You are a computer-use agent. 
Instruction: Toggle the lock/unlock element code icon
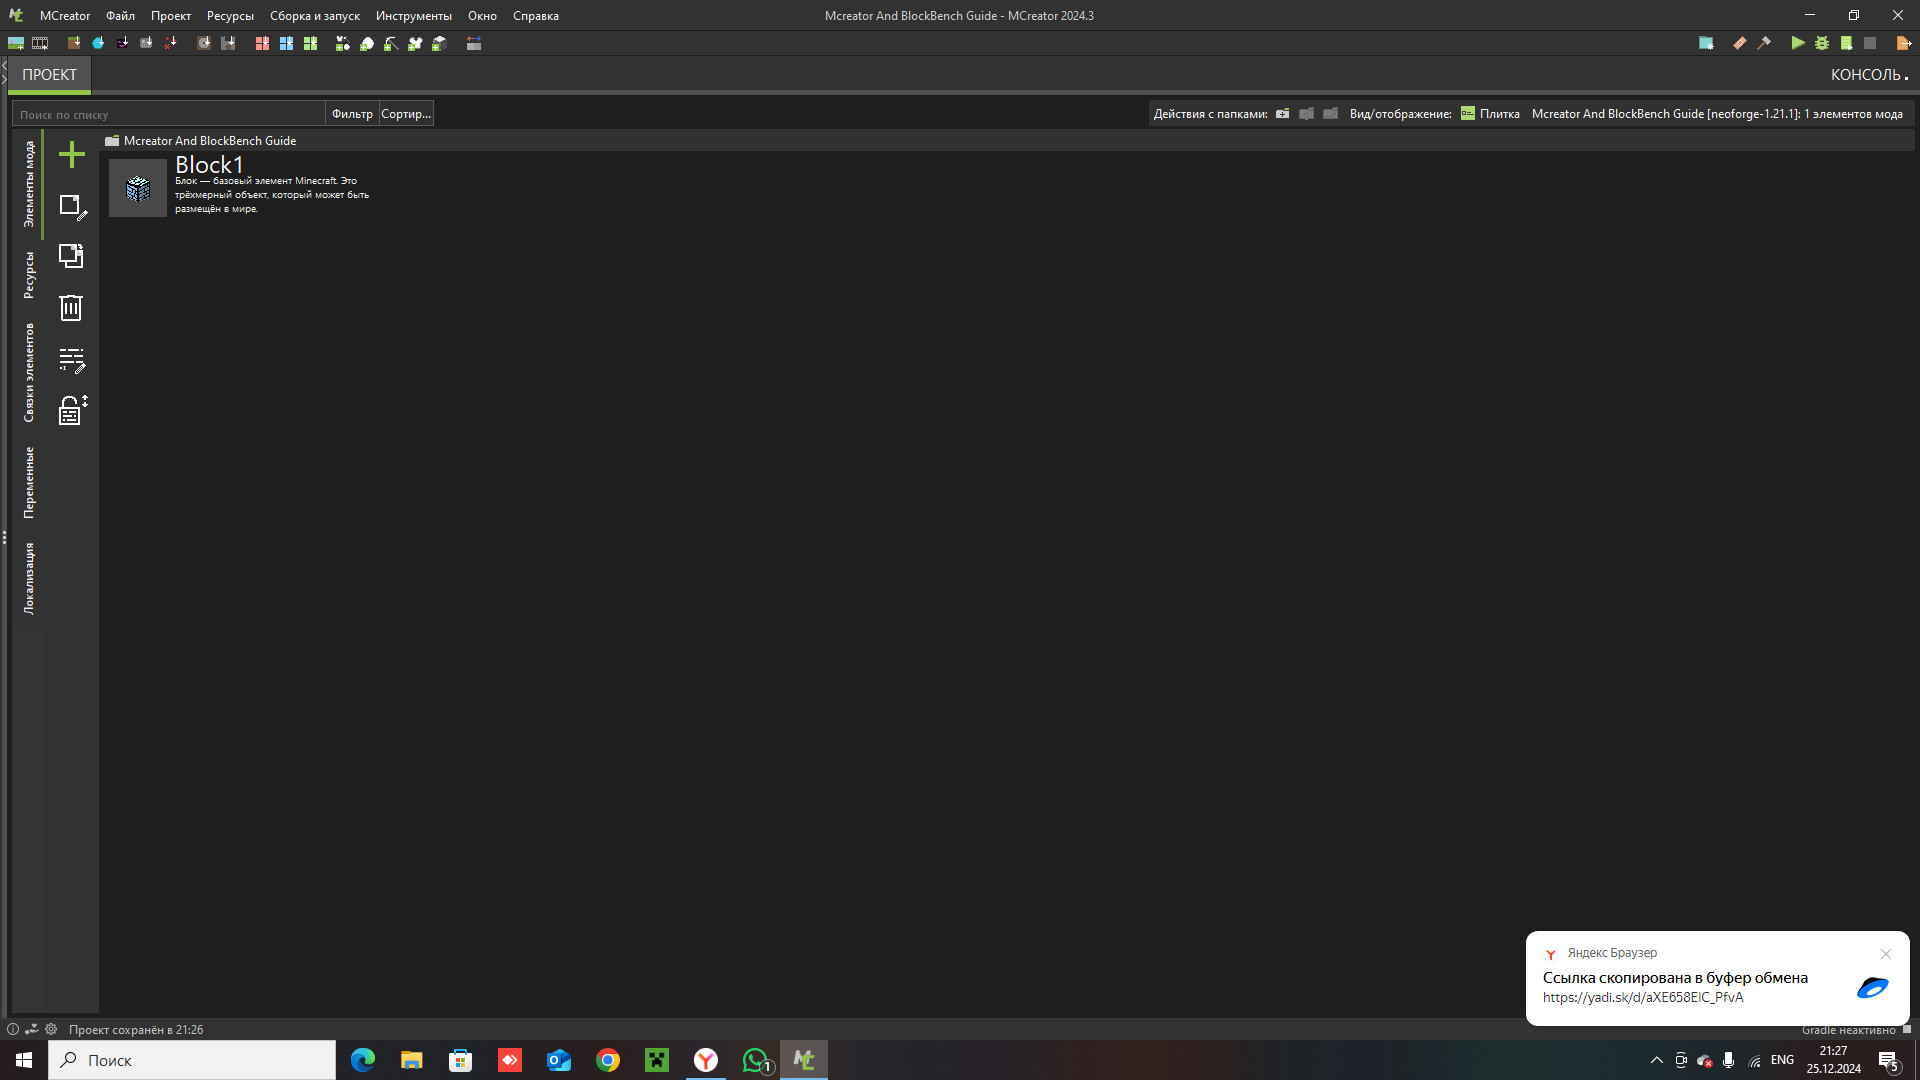point(71,411)
